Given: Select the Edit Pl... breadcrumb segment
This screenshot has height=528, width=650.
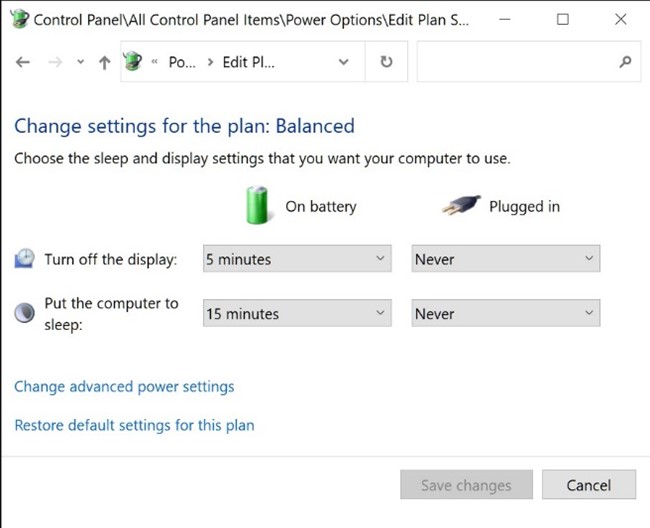Looking at the screenshot, I should 248,62.
